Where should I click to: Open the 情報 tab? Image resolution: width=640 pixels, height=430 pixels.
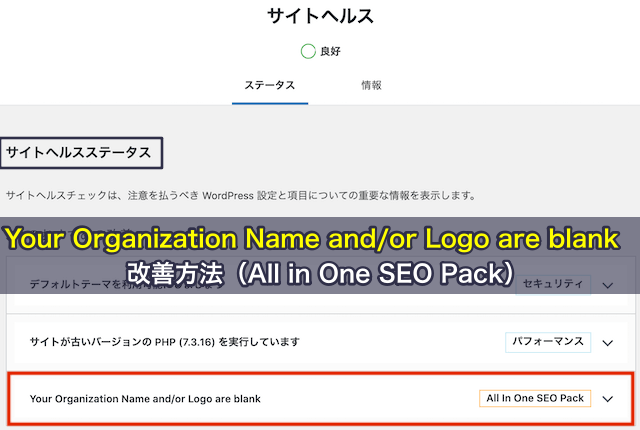click(371, 86)
